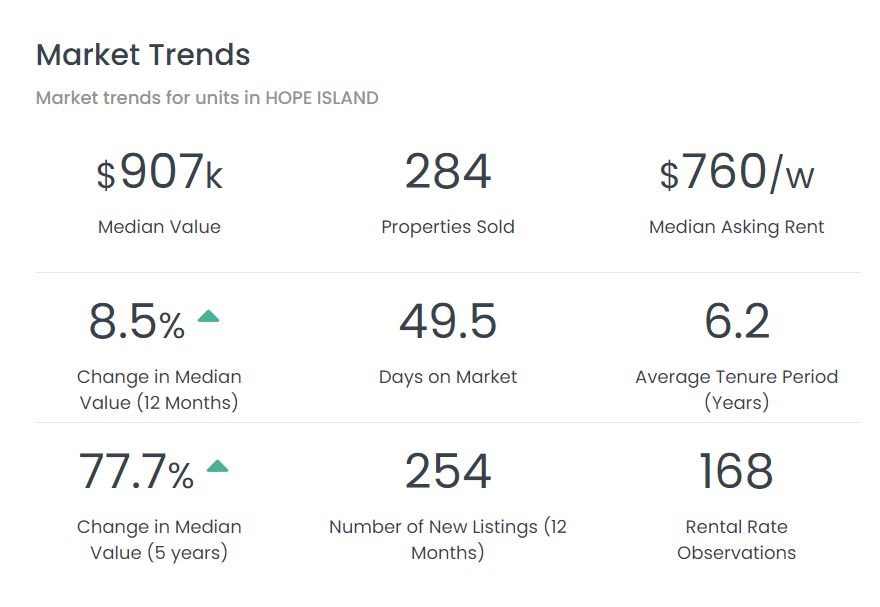Image resolution: width=880 pixels, height=607 pixels.
Task: Click the 6.2 tenure figure
Action: (737, 322)
